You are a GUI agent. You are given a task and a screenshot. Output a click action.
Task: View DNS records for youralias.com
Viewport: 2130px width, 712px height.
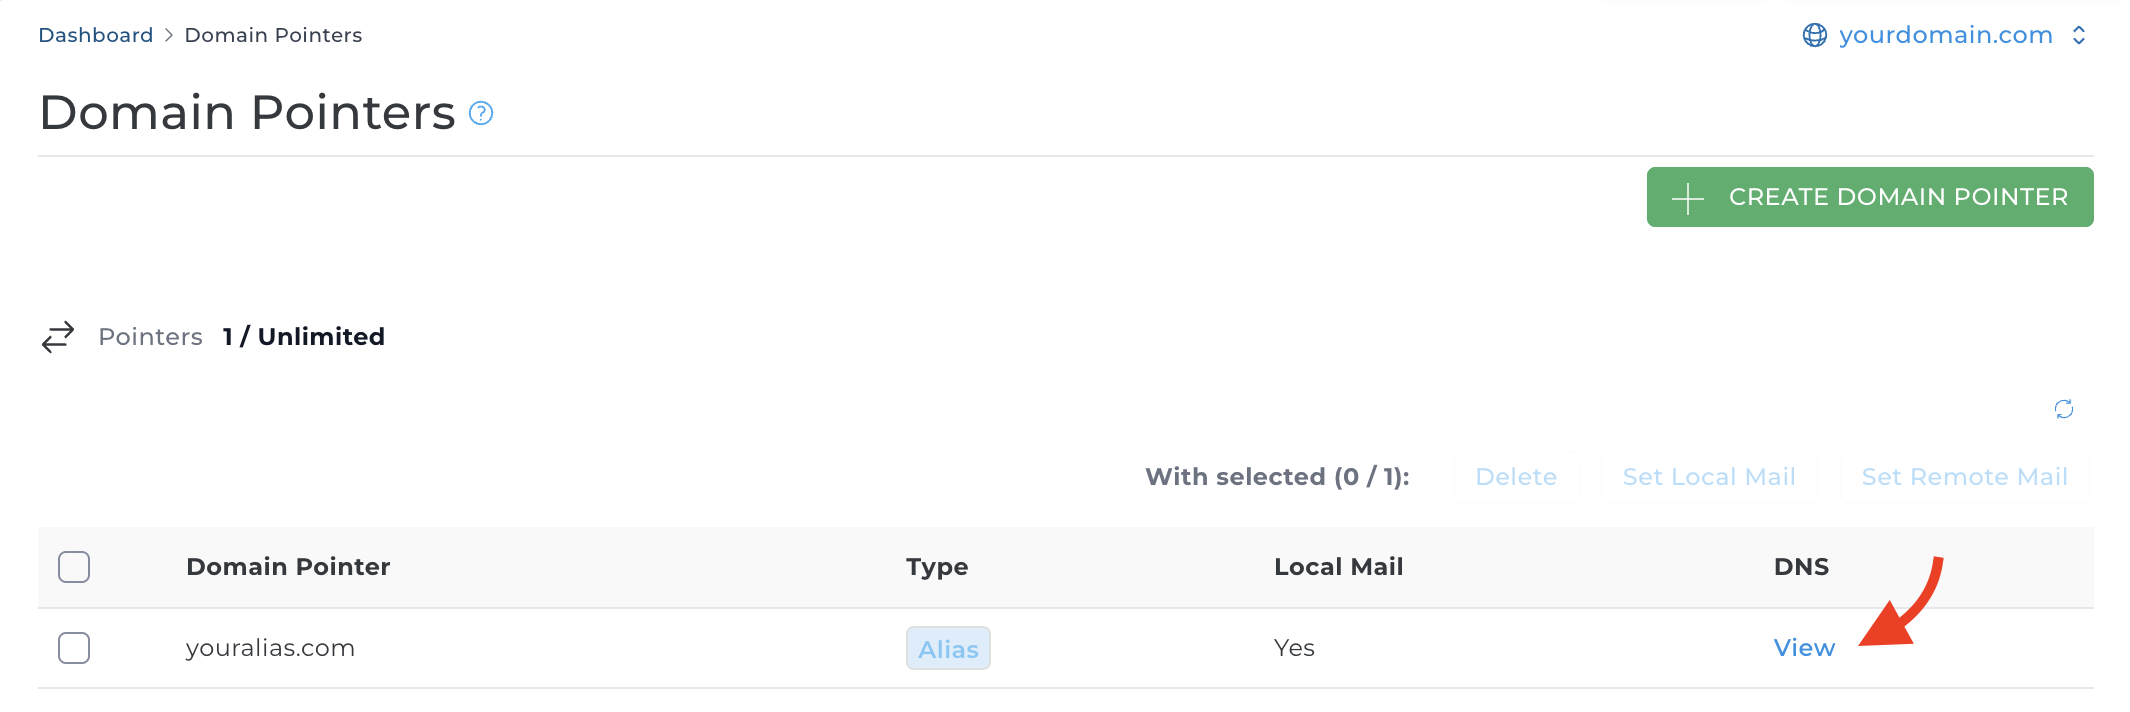click(x=1803, y=648)
